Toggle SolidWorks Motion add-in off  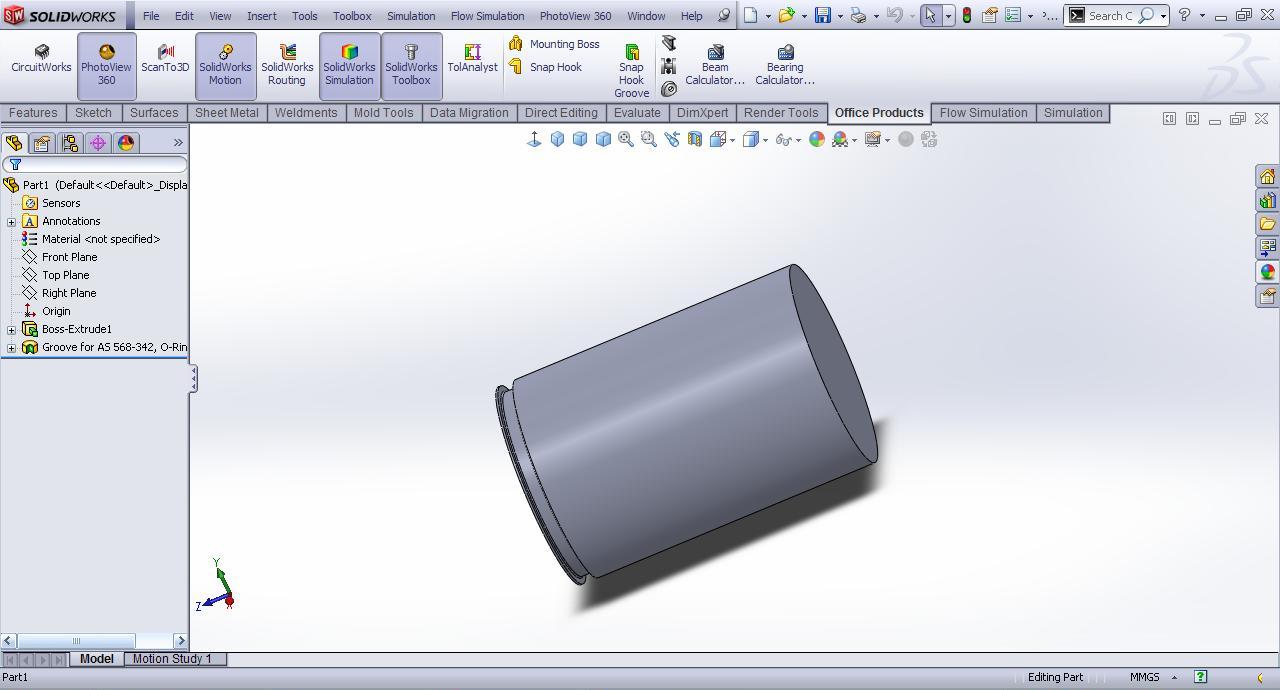pos(225,60)
